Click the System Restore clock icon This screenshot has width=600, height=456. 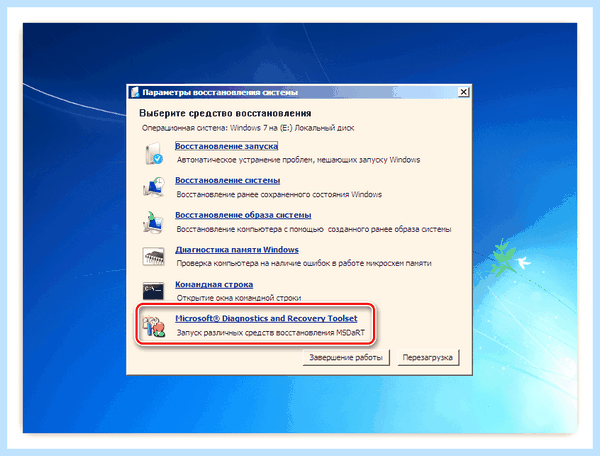[154, 187]
